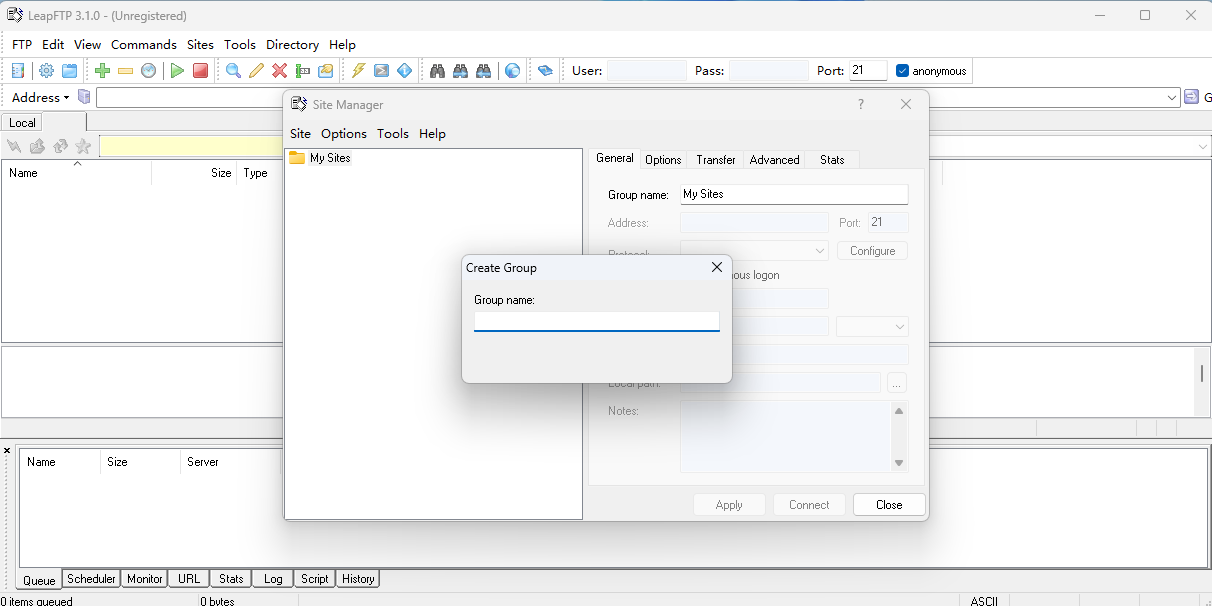Click the magnifying glass icon in toolbar
The width and height of the screenshot is (1212, 606).
233,71
